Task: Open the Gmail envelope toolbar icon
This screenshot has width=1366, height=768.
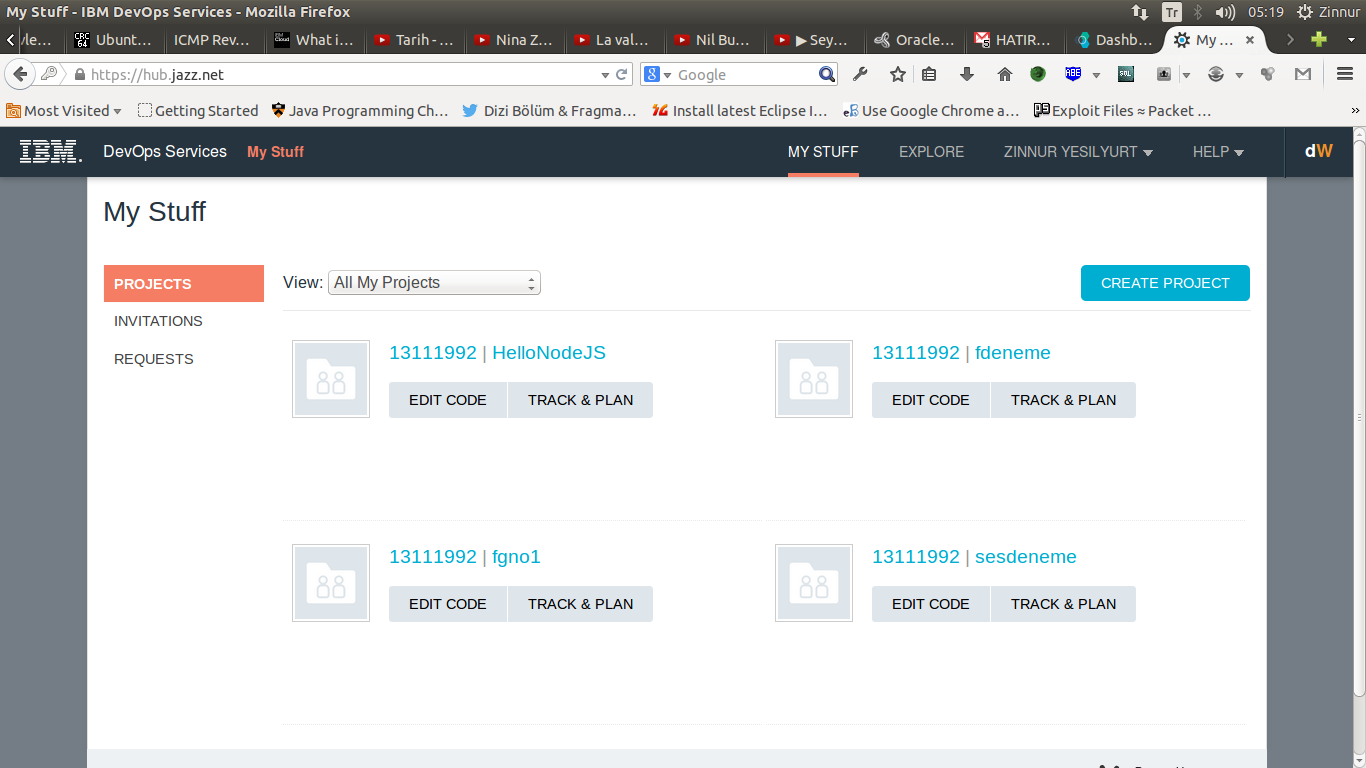Action: [1302, 74]
